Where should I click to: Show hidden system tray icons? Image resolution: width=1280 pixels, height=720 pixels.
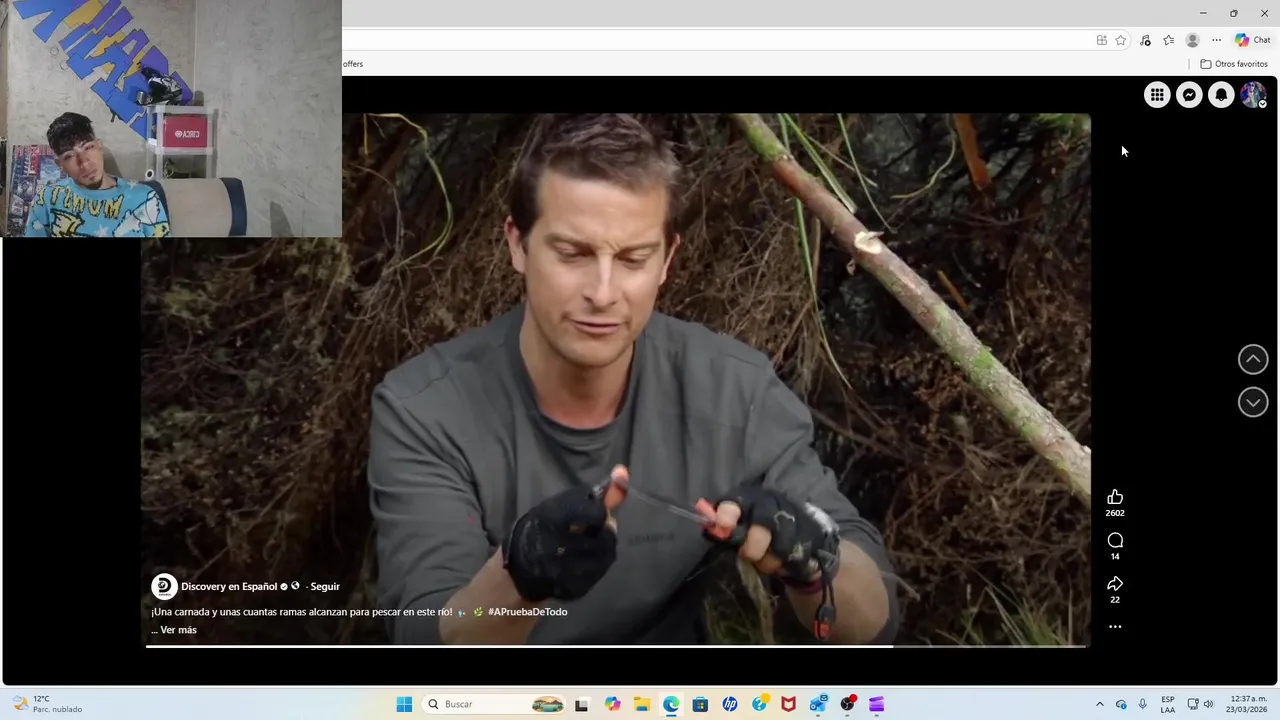click(x=1100, y=704)
